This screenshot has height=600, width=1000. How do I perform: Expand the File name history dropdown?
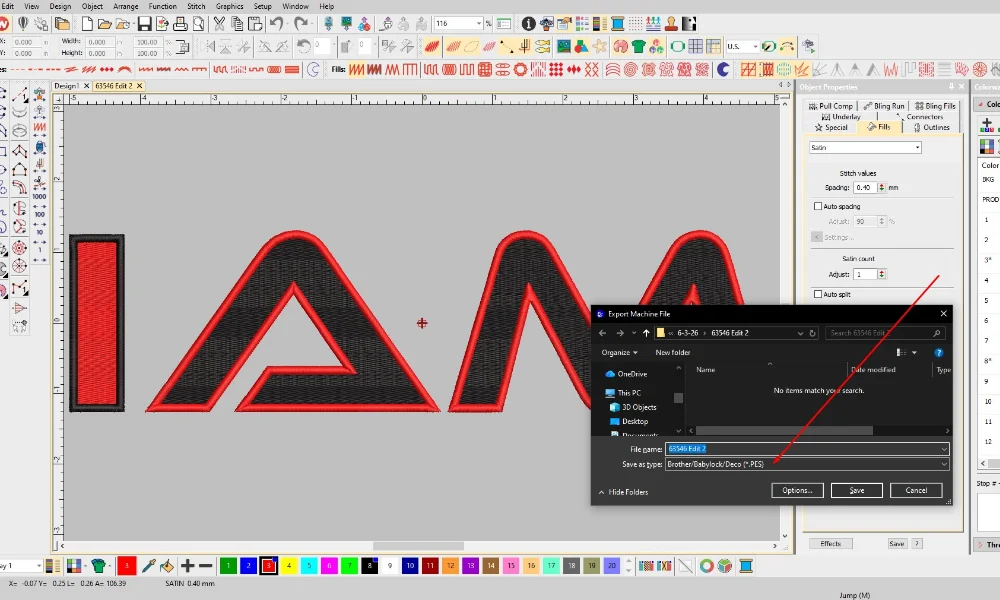[944, 449]
